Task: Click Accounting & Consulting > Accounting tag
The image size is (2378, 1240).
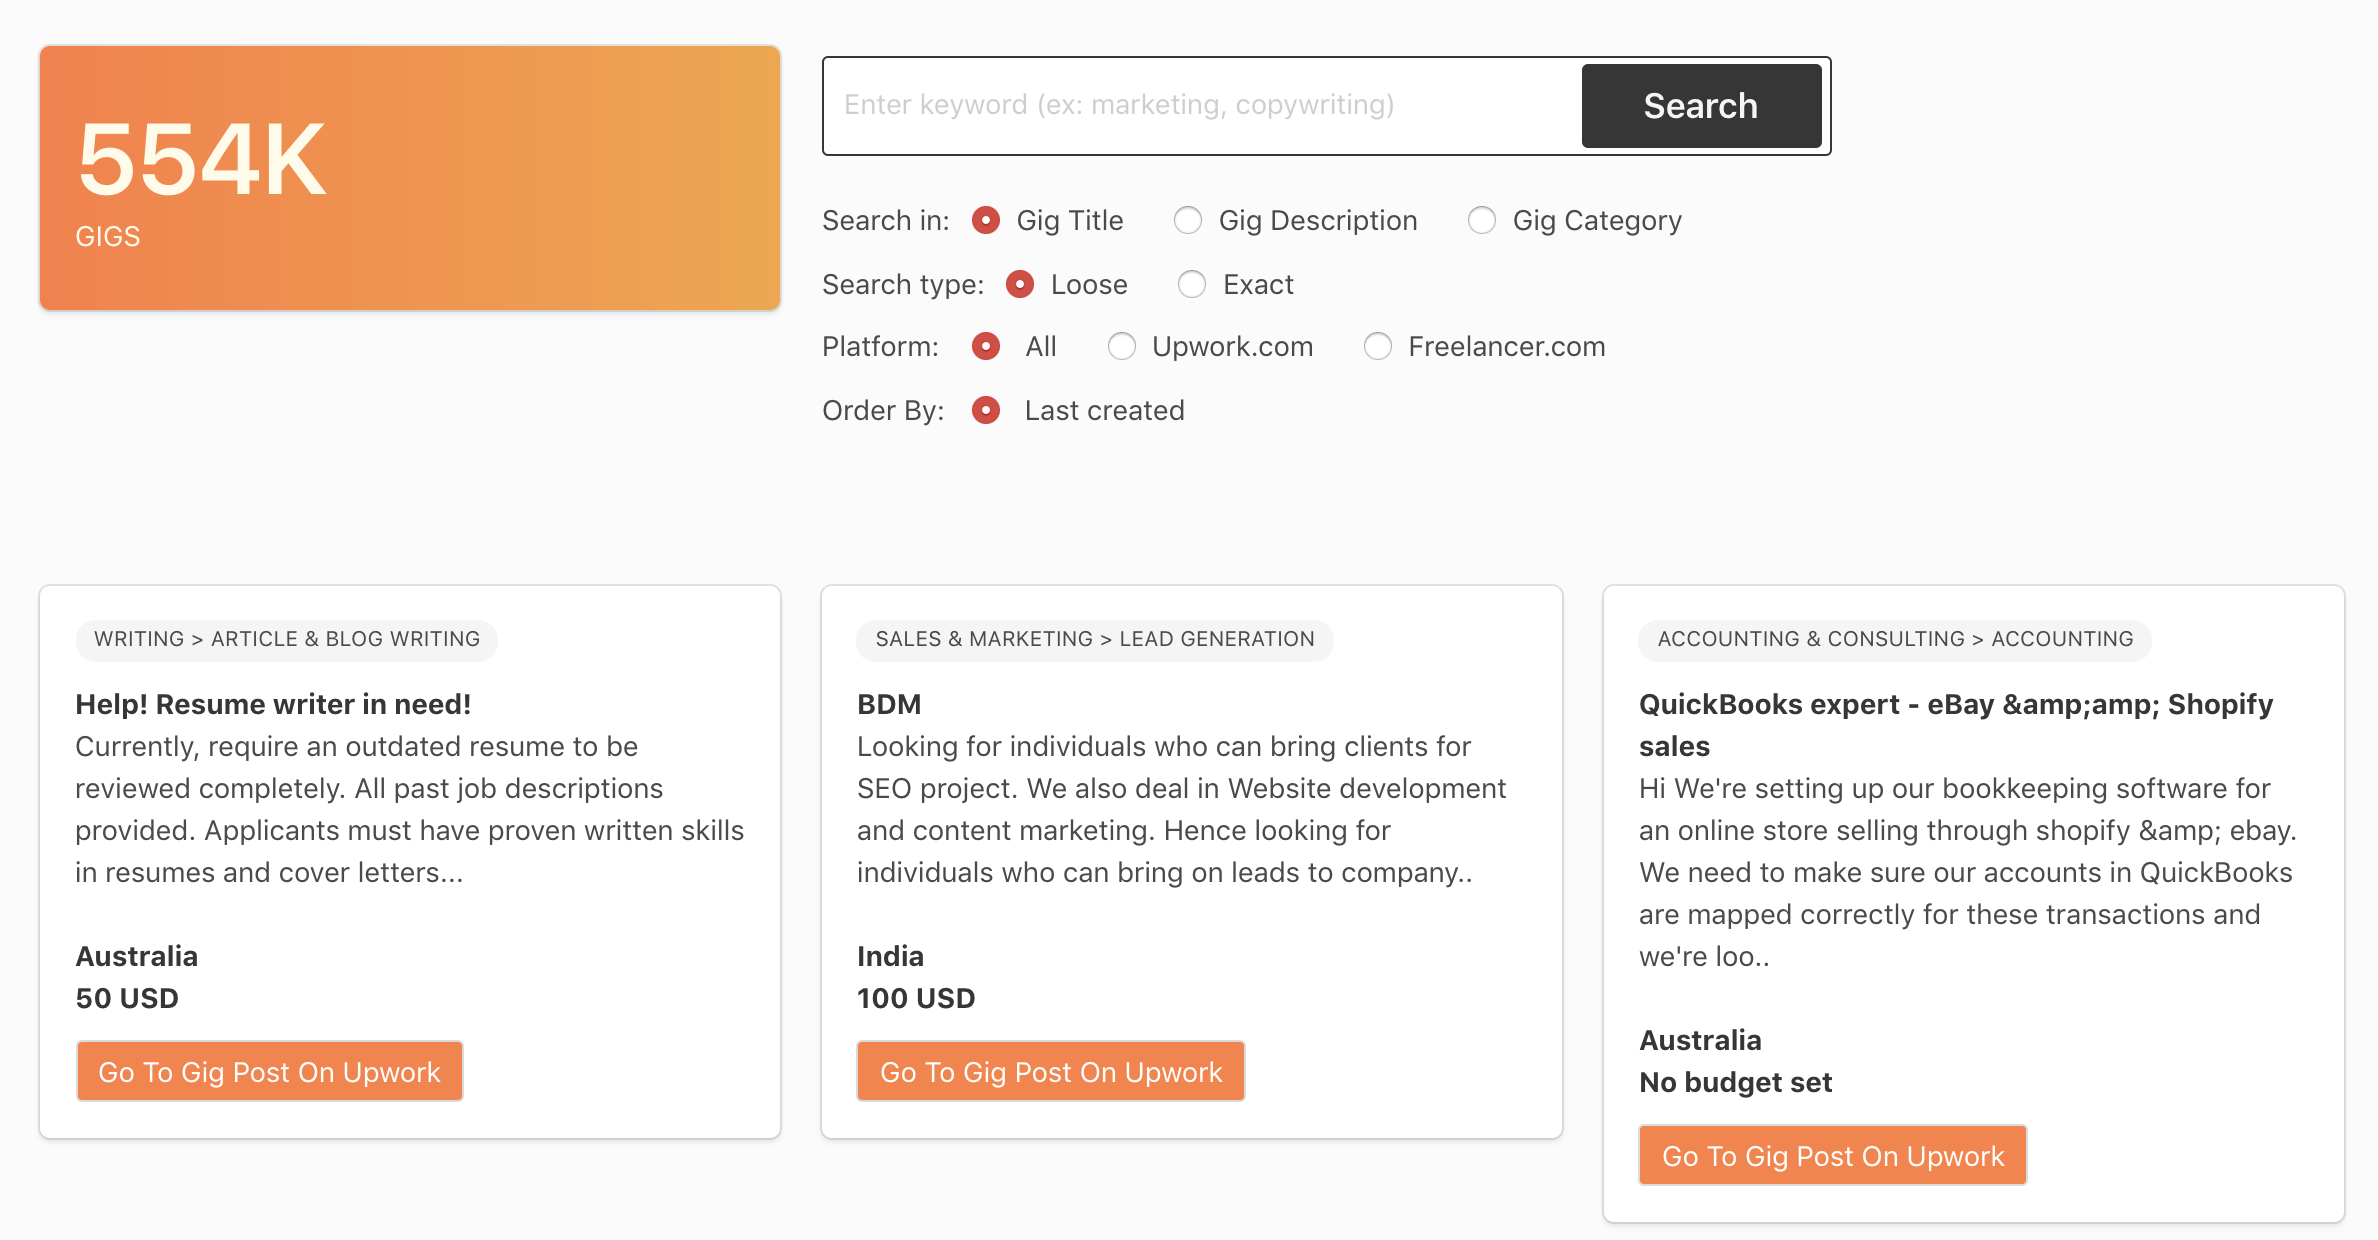Action: point(1895,639)
